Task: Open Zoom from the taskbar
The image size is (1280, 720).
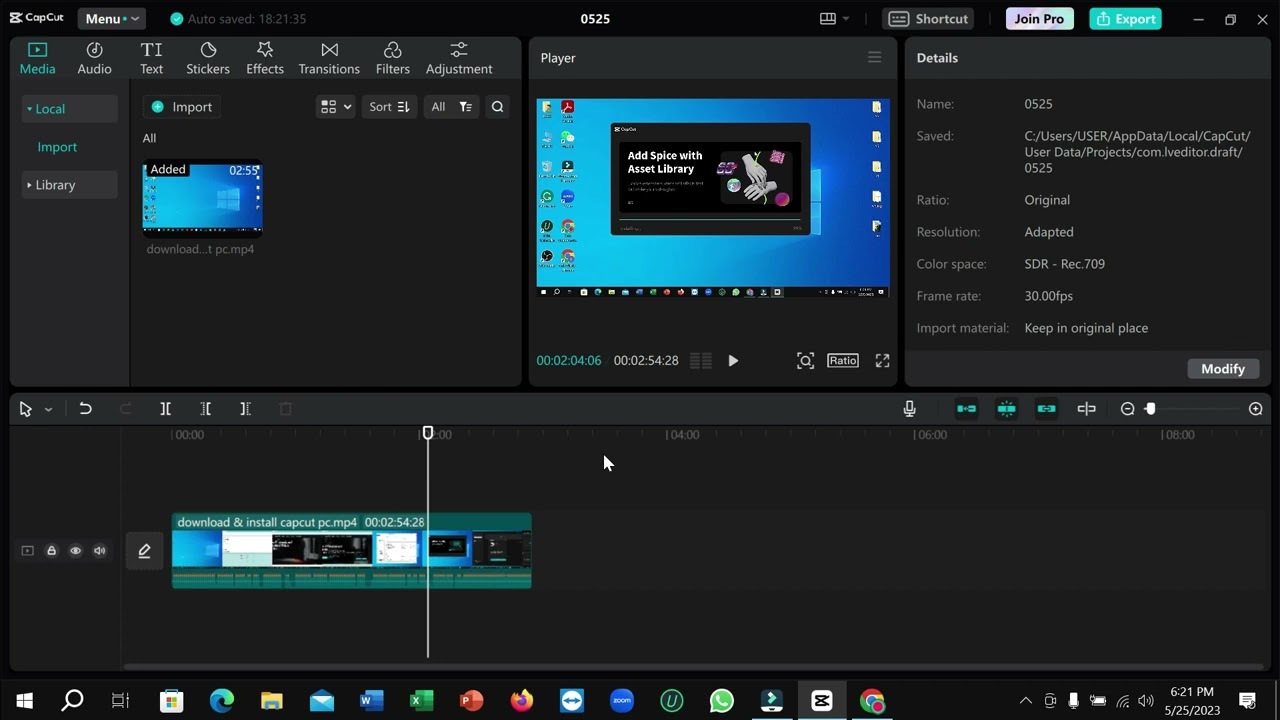Action: (622, 701)
